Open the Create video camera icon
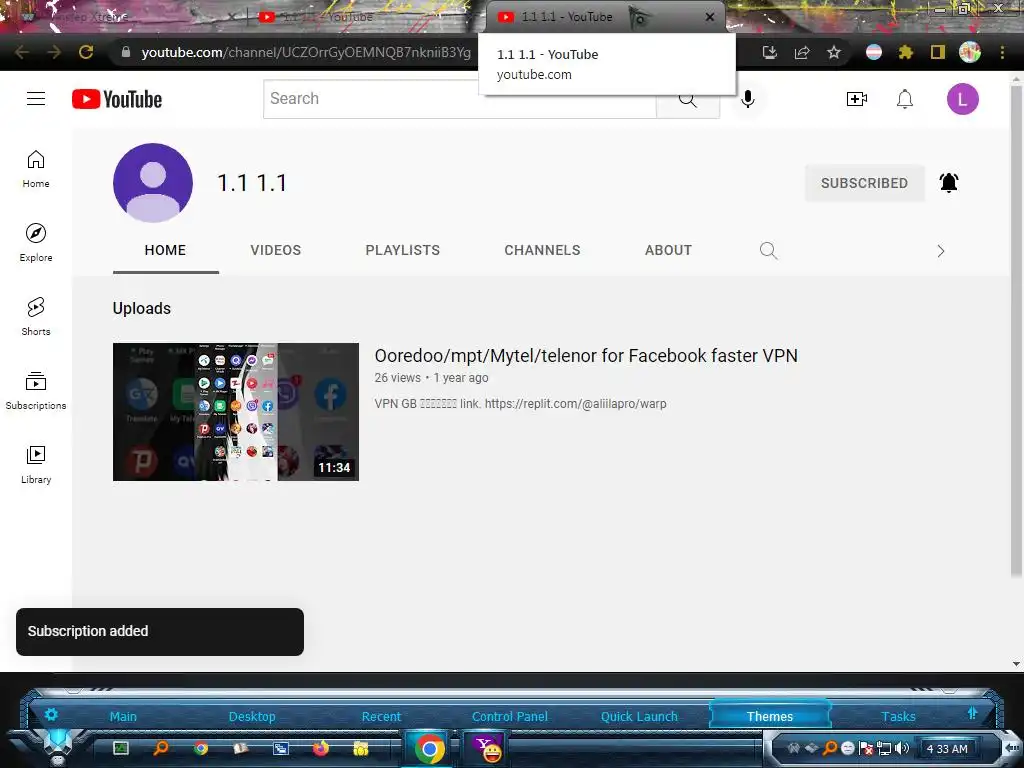 (x=856, y=99)
